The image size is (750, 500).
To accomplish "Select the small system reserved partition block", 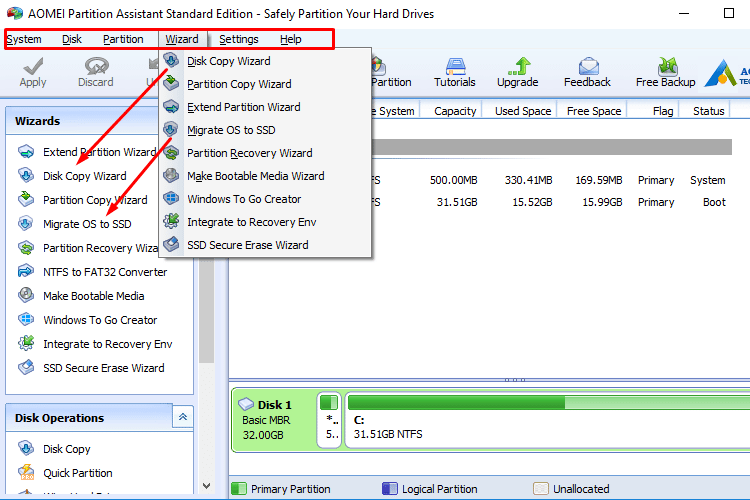I will 329,421.
